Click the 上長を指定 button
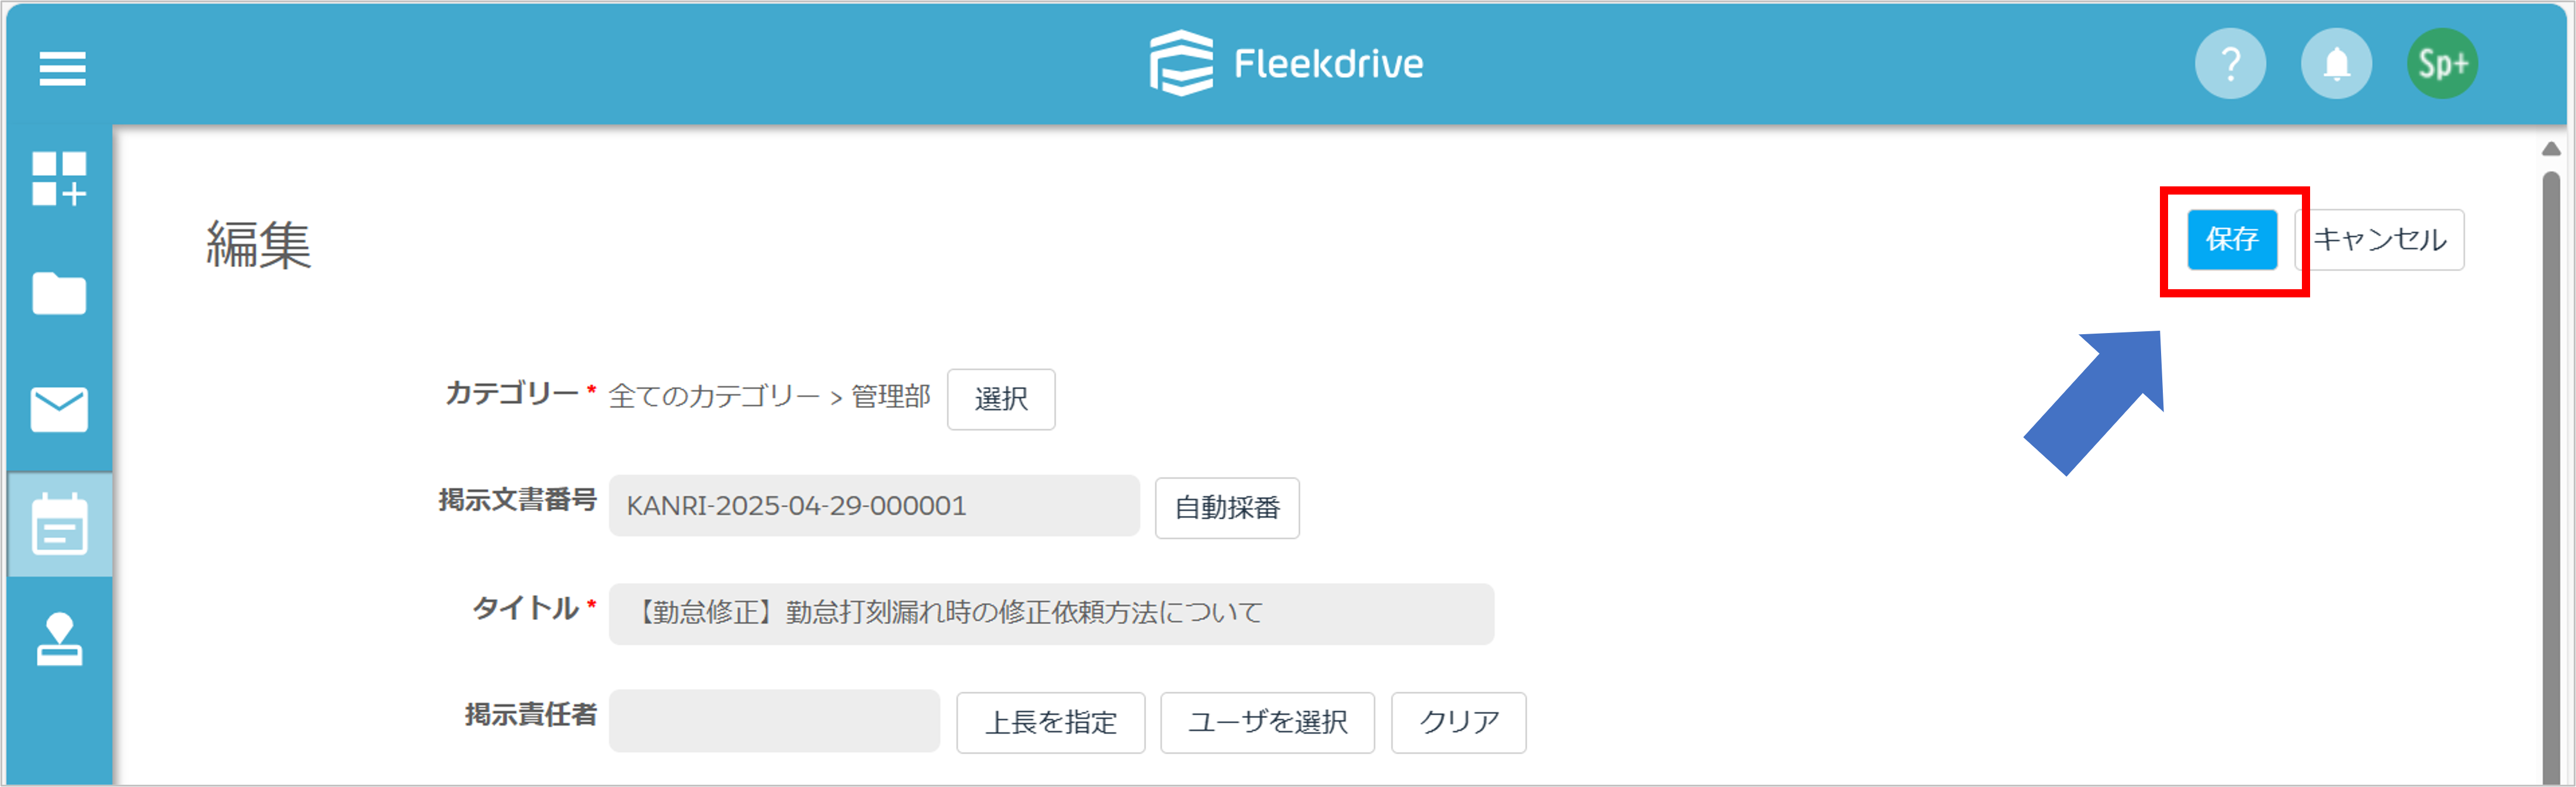 pos(1051,722)
